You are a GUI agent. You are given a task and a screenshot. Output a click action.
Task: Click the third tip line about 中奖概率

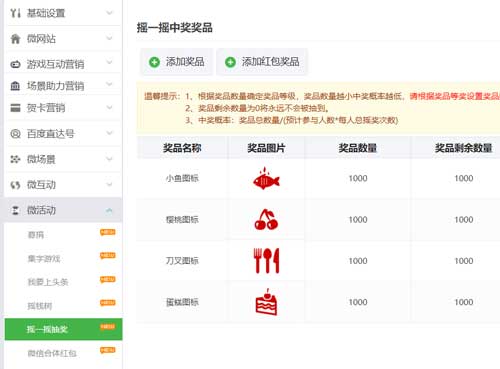tap(292, 120)
